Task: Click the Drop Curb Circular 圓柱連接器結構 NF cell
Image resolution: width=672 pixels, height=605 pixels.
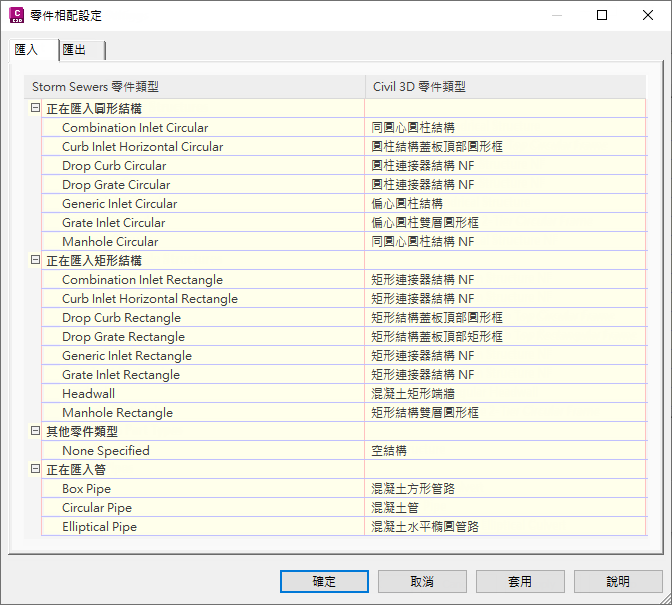Action: point(506,166)
